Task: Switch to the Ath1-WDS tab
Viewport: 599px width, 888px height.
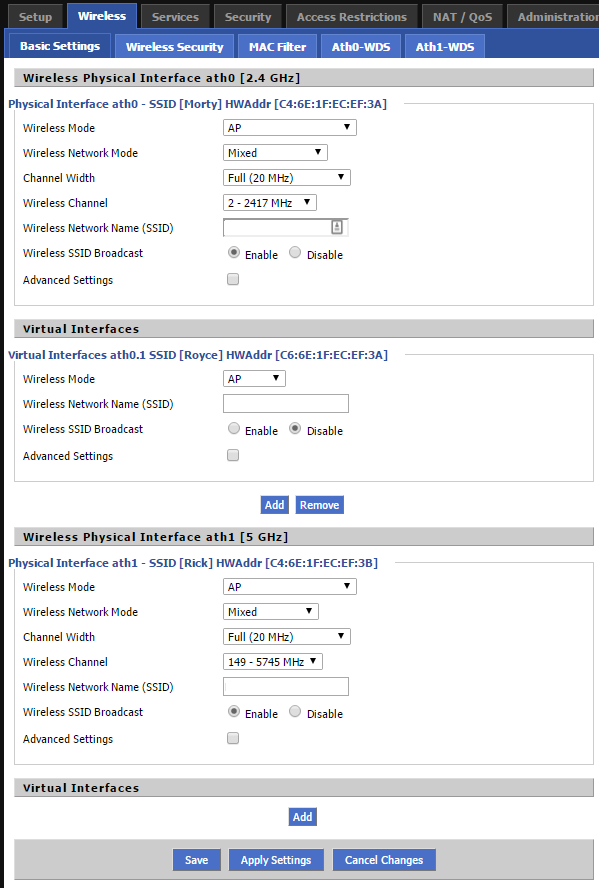Action: point(444,45)
